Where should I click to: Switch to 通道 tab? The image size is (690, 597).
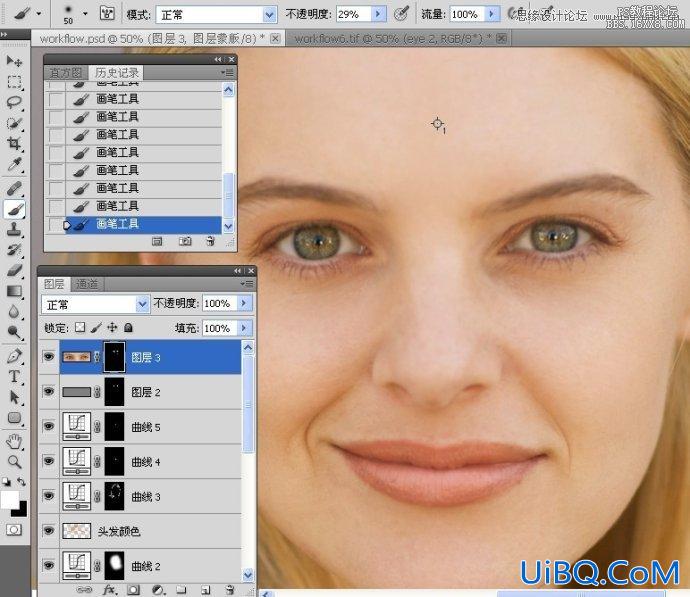pos(87,284)
